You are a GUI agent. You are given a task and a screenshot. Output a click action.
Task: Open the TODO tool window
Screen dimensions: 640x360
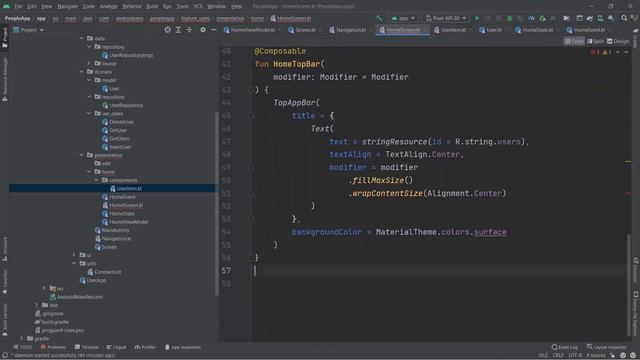pos(23,347)
